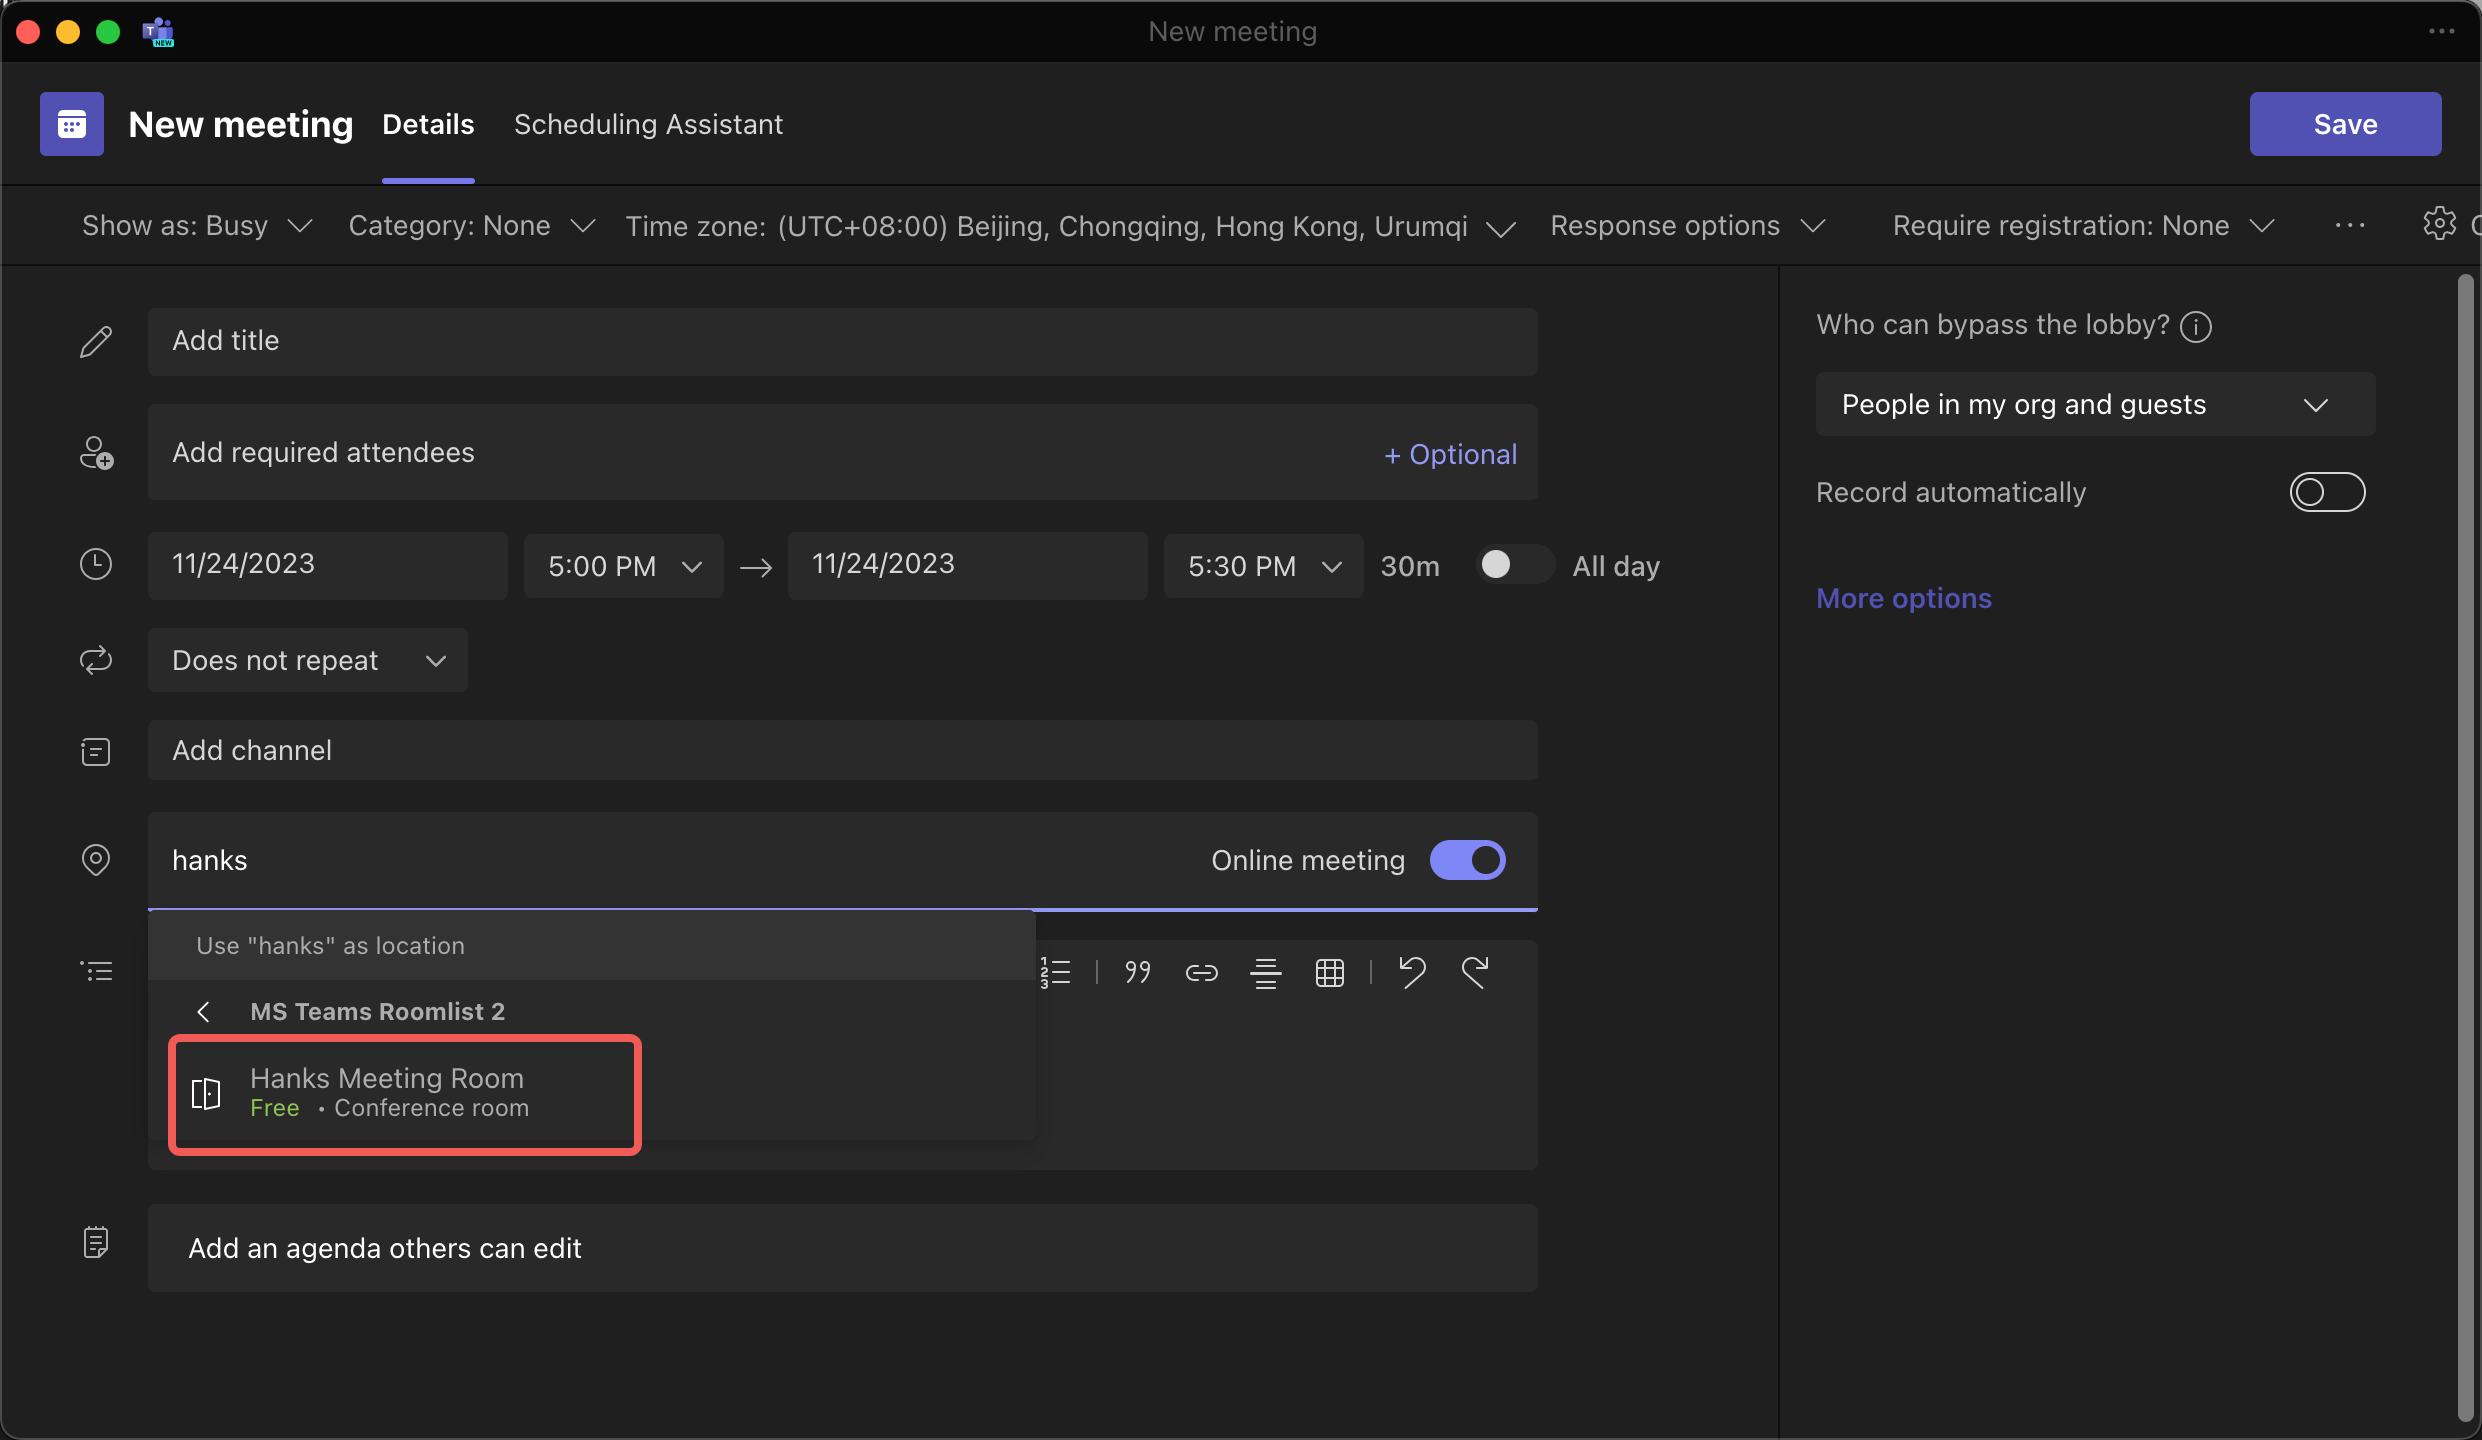This screenshot has width=2482, height=1440.
Task: Click the Save button
Action: (x=2345, y=124)
